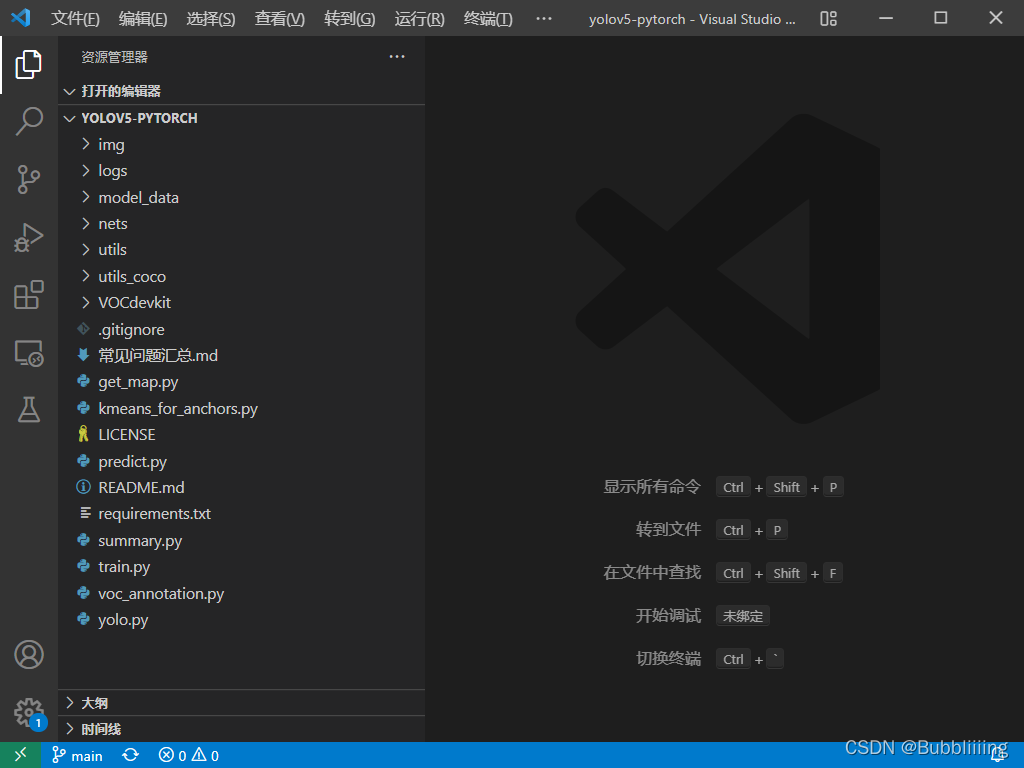Open the Run and Debug view icon
Viewport: 1024px width, 768px height.
(x=29, y=237)
